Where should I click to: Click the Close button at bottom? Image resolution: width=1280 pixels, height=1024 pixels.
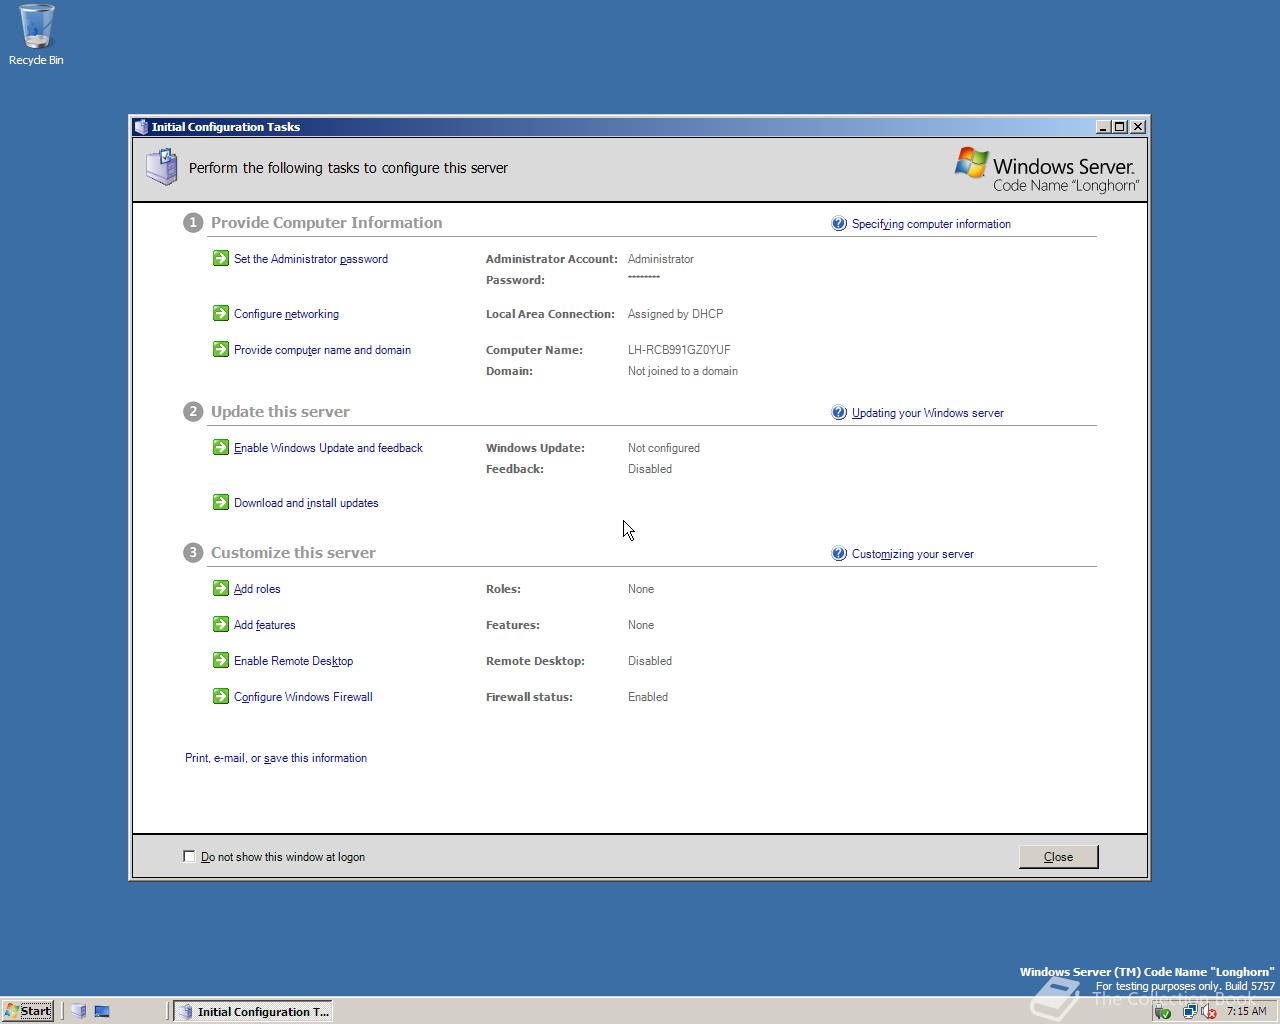[1058, 856]
